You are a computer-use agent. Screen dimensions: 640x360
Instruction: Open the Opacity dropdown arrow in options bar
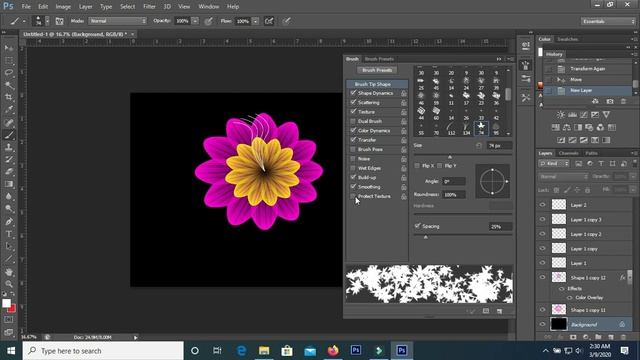point(195,21)
